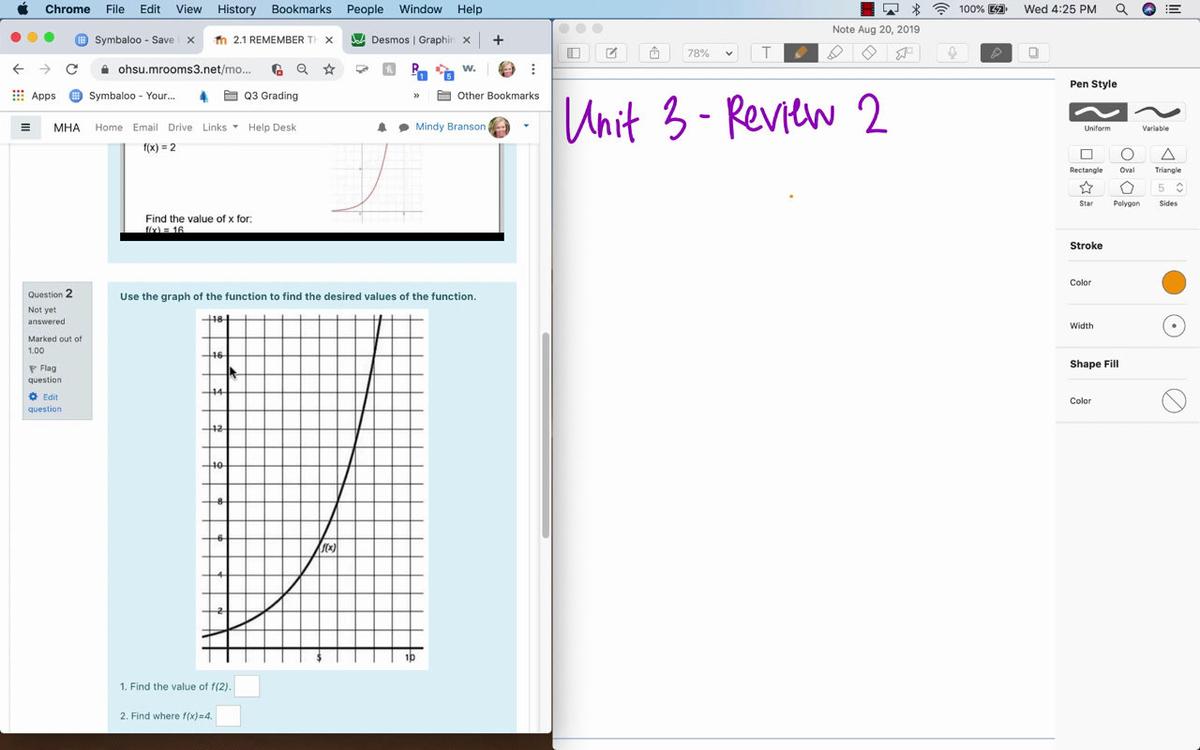Viewport: 1200px width, 750px height.
Task: Open the Help Desk link
Action: (272, 127)
